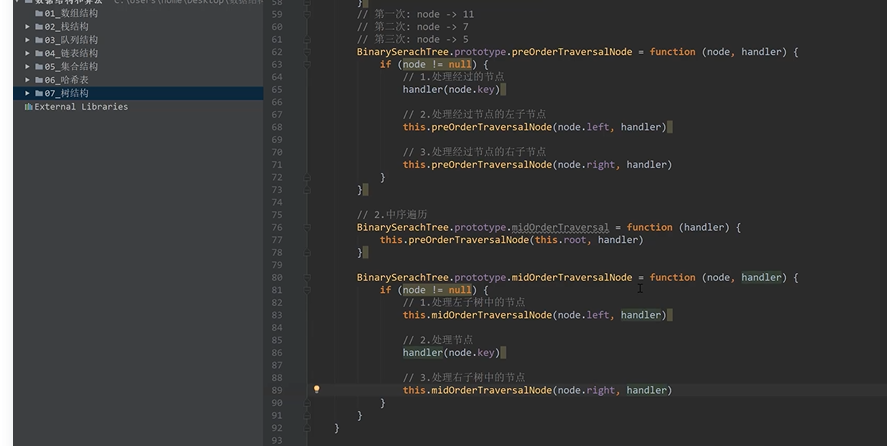Collapse comment fold marker at line 59

tap(307, 14)
